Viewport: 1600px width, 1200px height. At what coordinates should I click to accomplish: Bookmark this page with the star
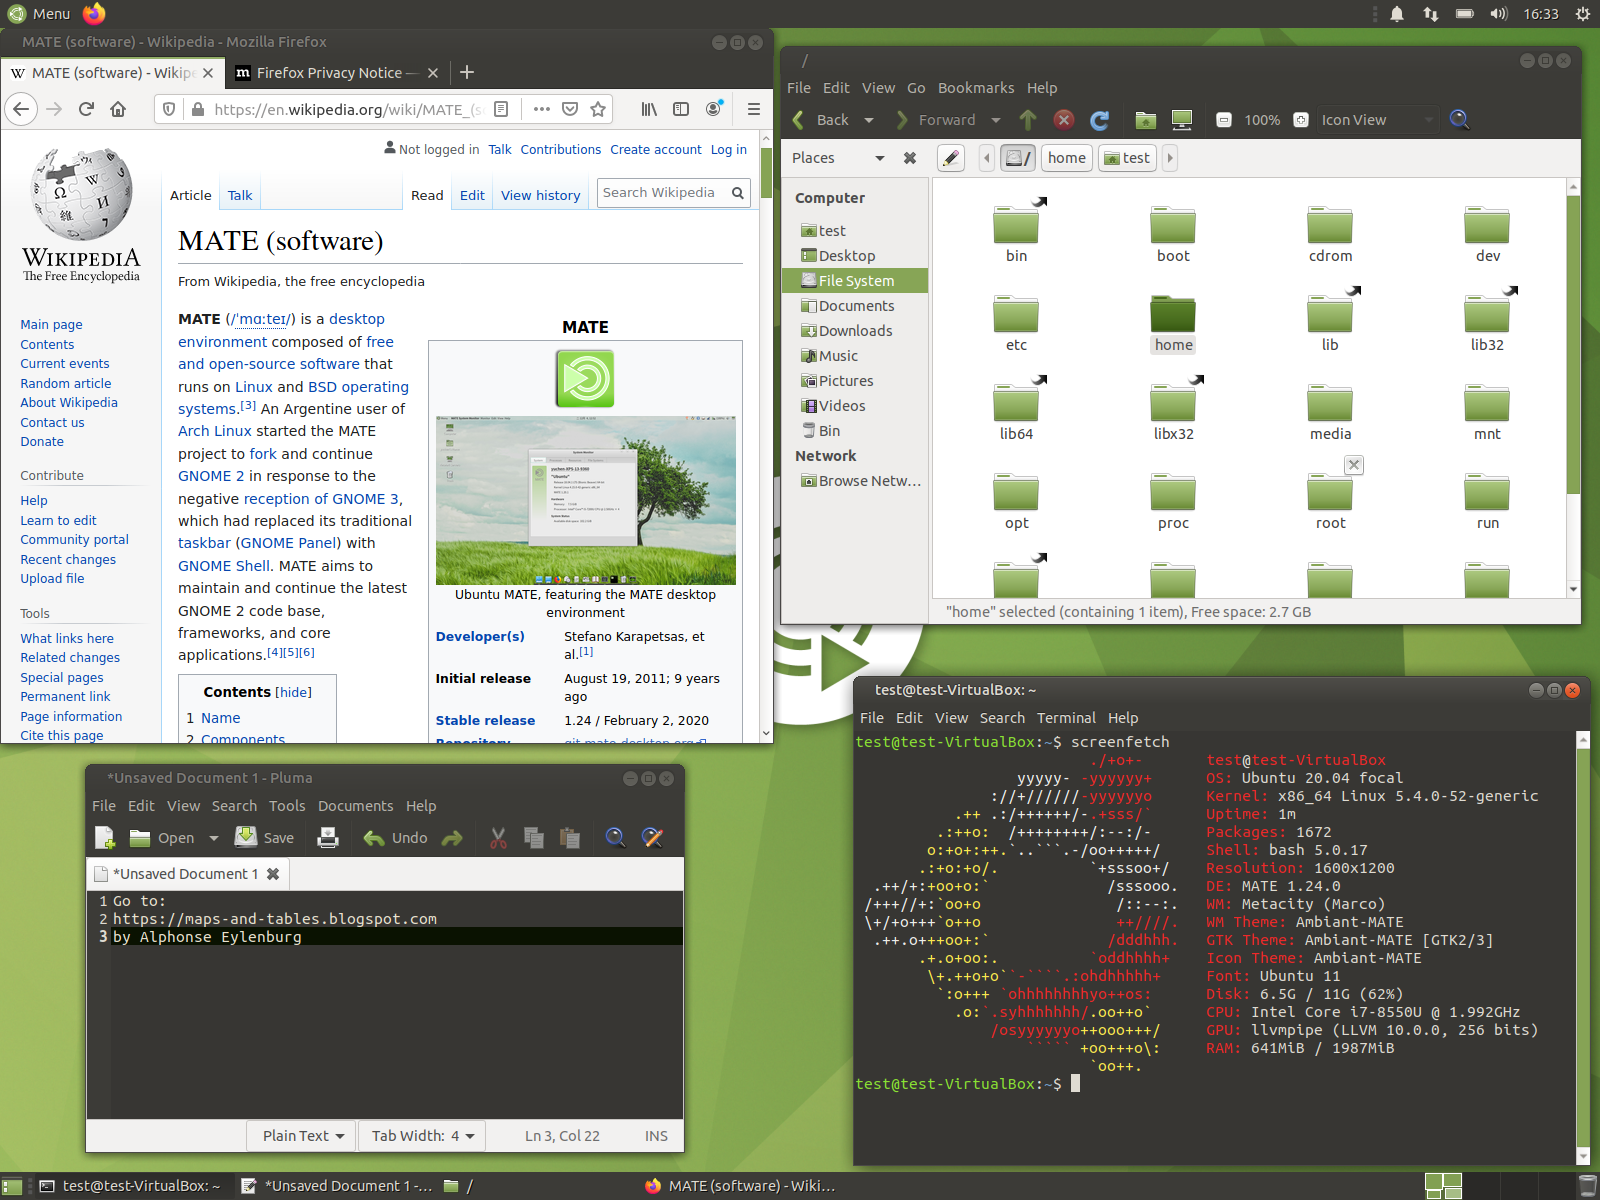tap(598, 109)
